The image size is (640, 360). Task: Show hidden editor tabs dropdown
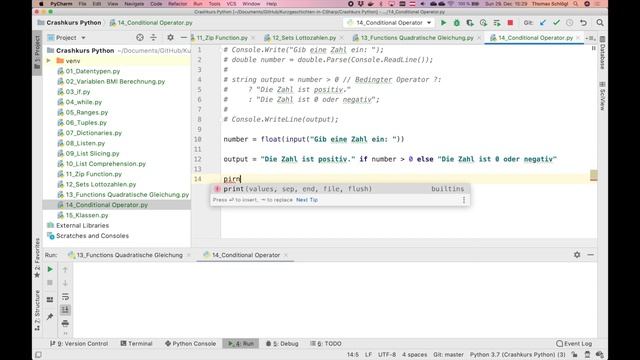tap(590, 38)
